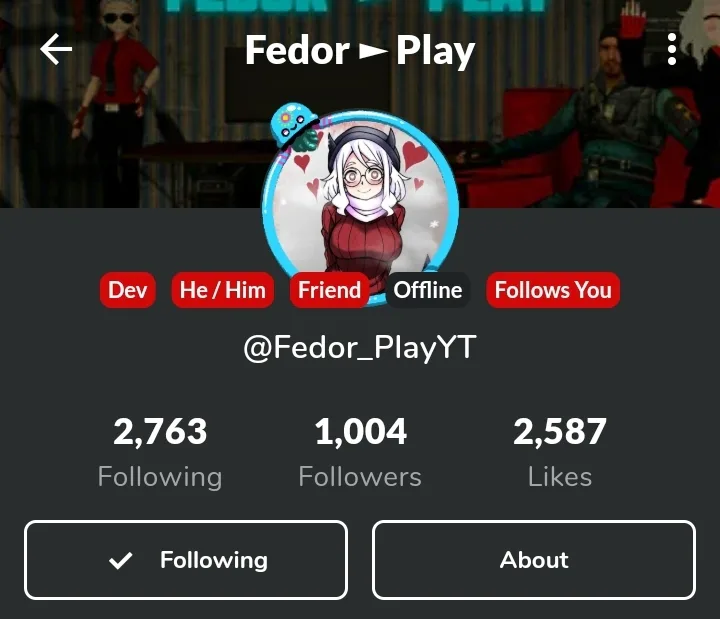
Task: Go back with the arrow icon
Action: [x=56, y=49]
